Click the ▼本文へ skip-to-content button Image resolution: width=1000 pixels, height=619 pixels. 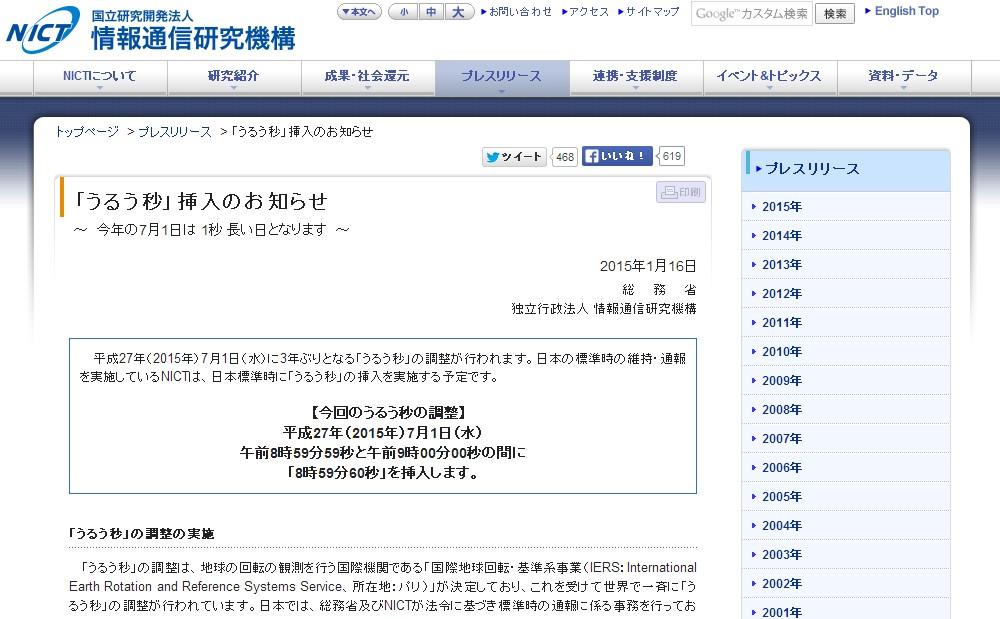point(359,12)
